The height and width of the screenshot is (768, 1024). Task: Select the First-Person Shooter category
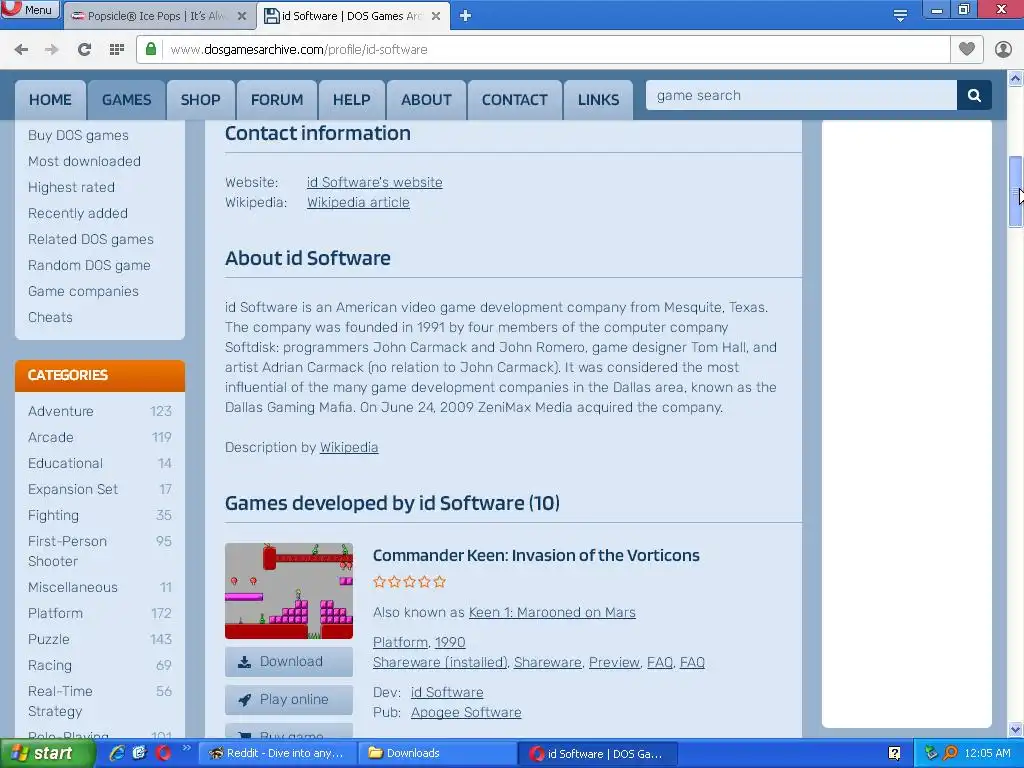coord(67,551)
